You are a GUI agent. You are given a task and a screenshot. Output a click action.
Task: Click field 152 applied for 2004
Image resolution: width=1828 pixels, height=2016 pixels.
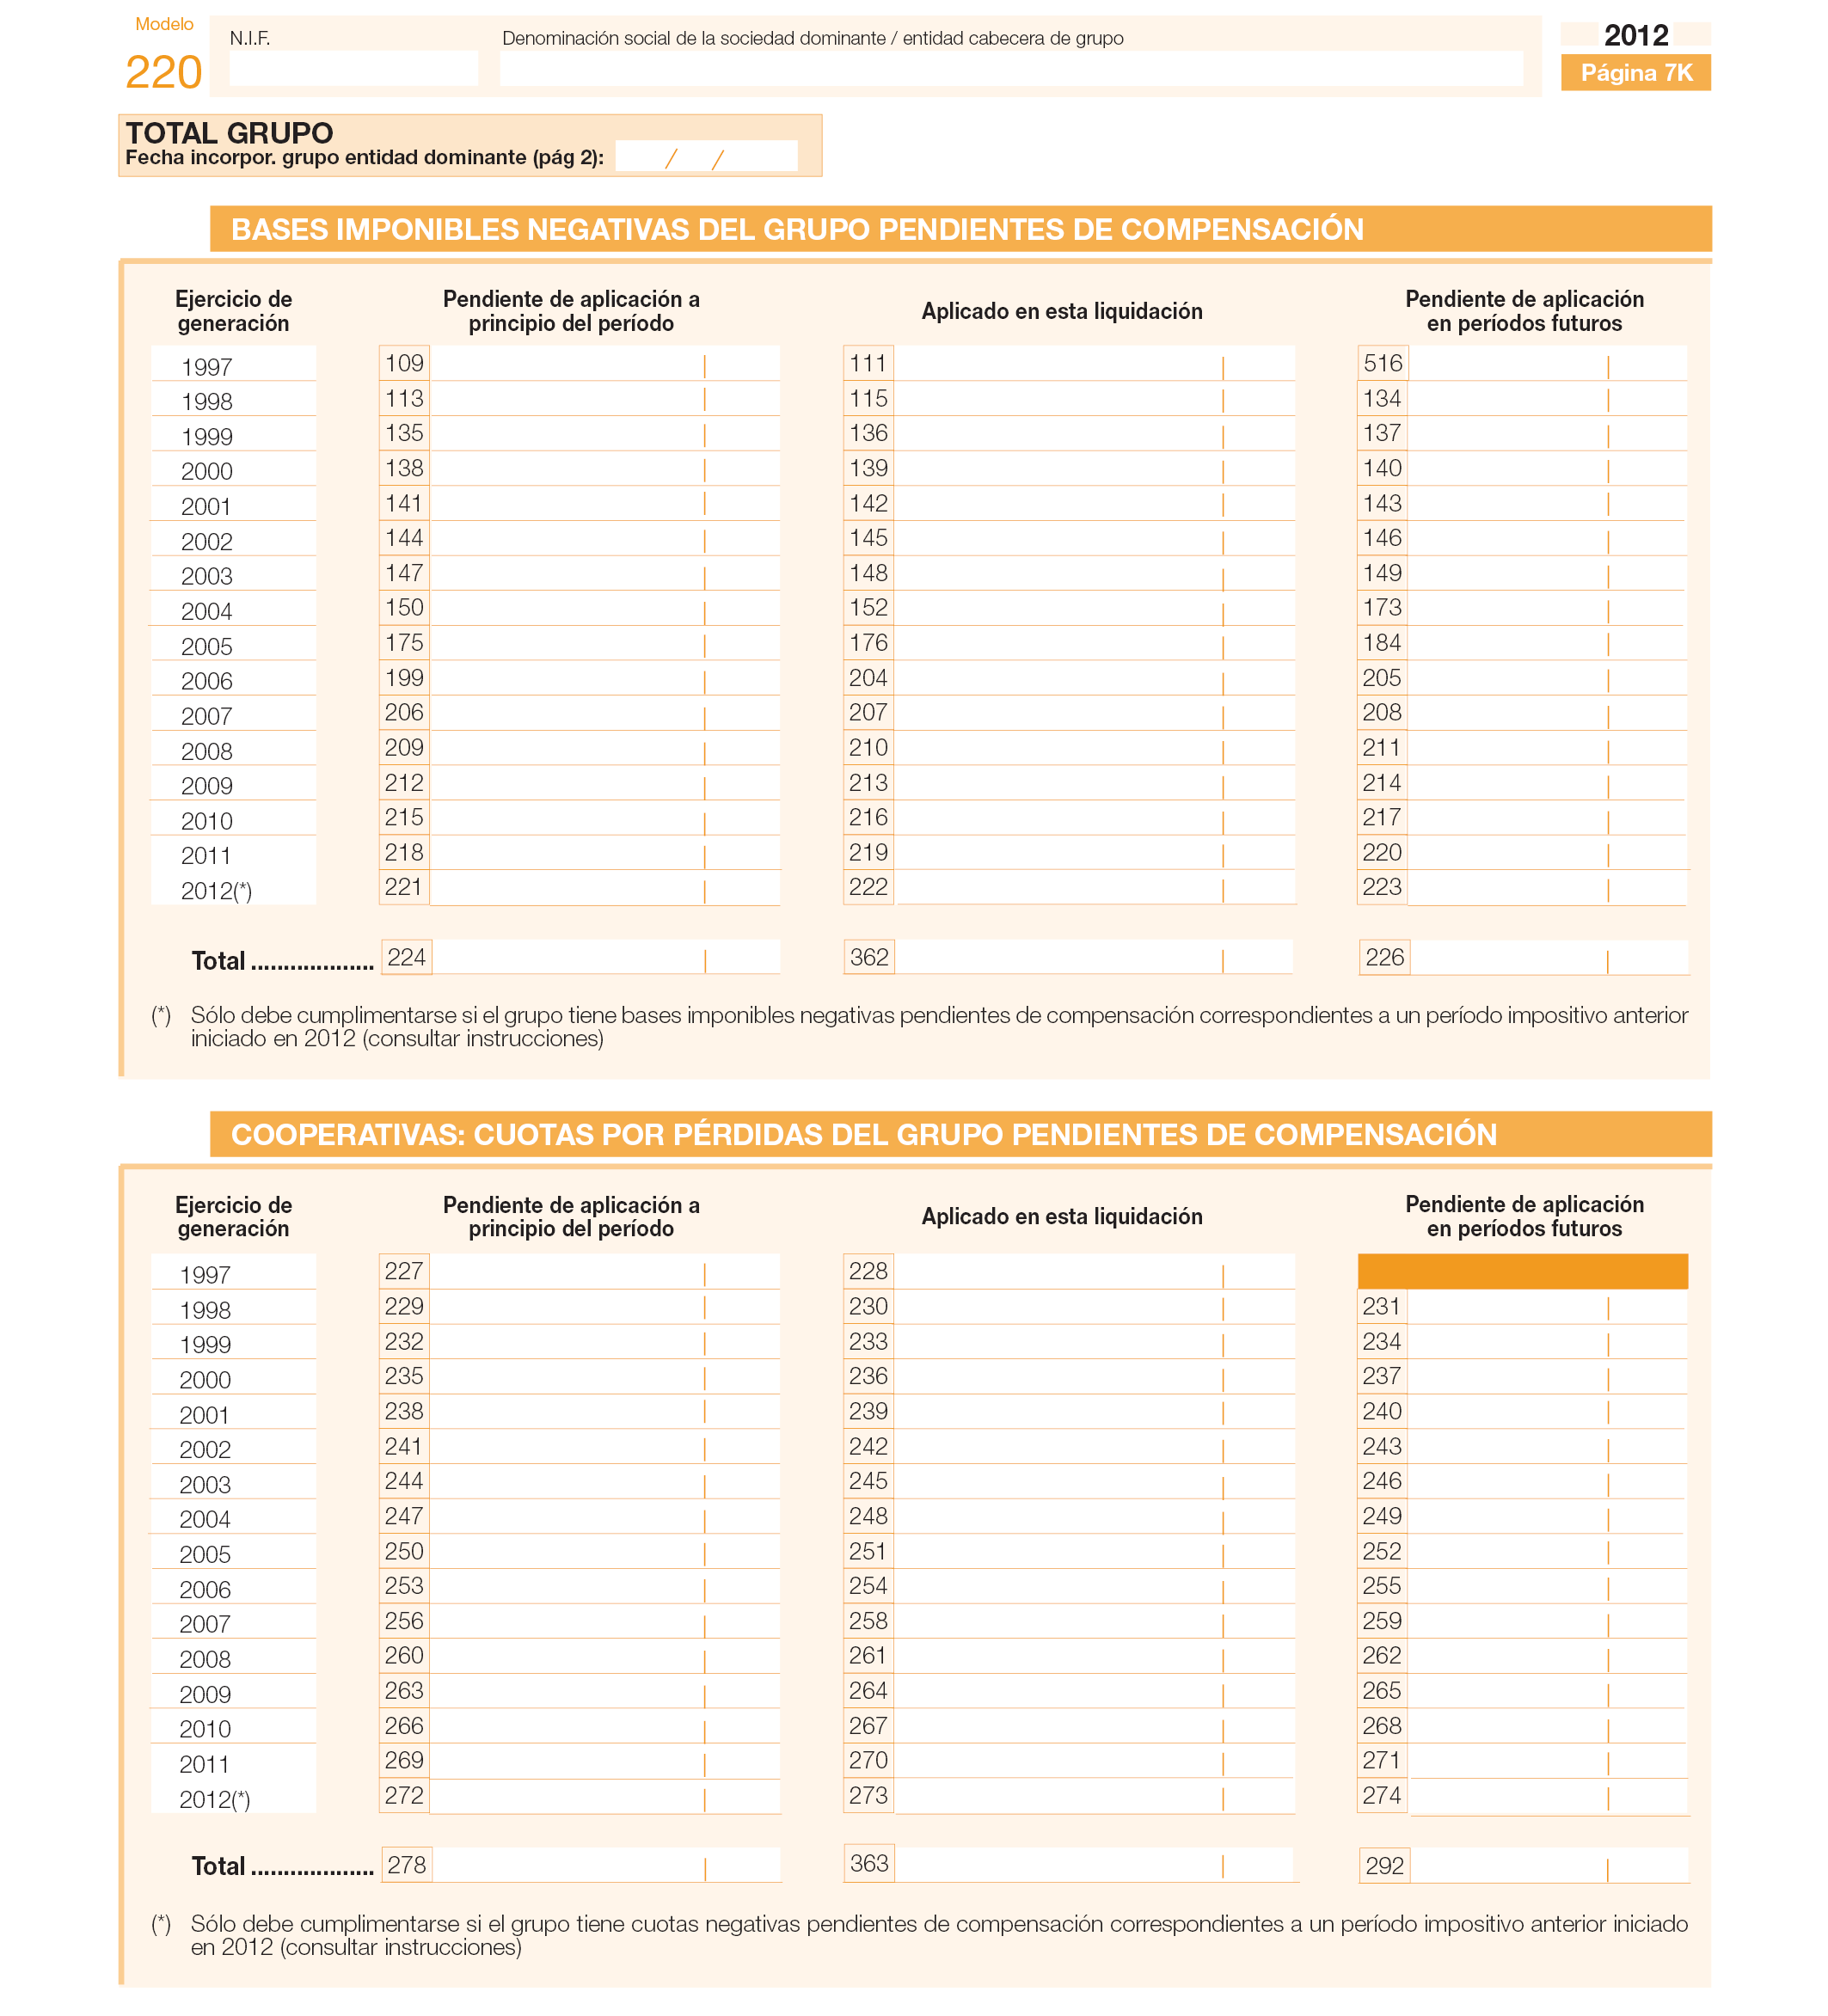(1094, 608)
